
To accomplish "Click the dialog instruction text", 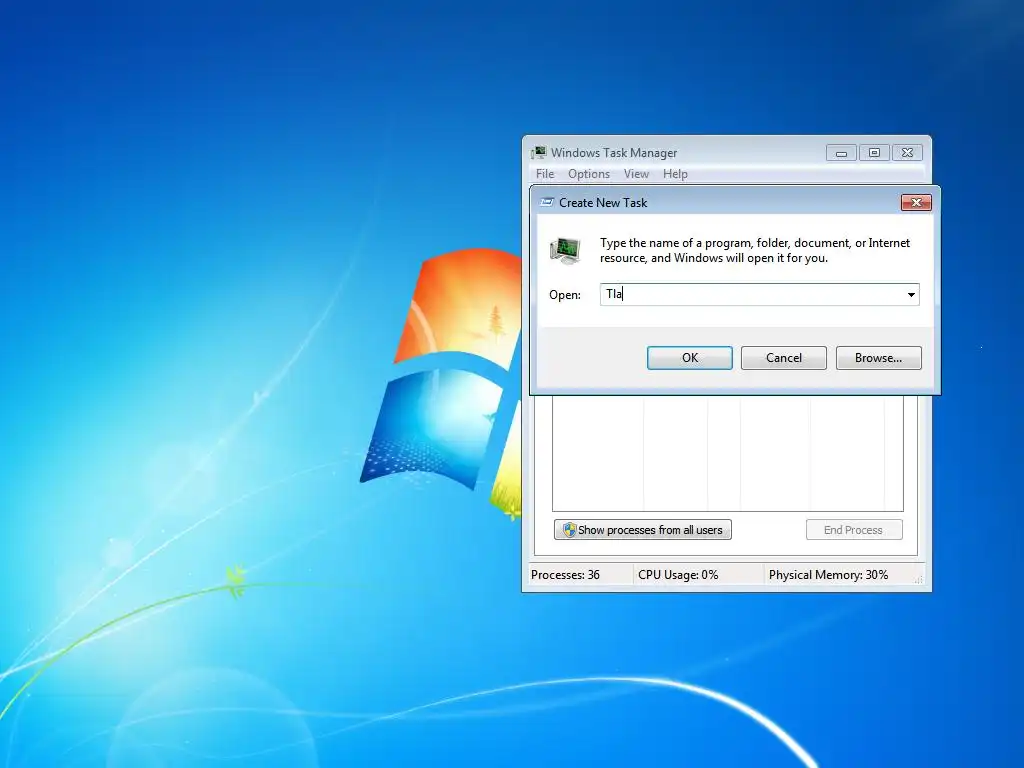I will click(x=755, y=250).
